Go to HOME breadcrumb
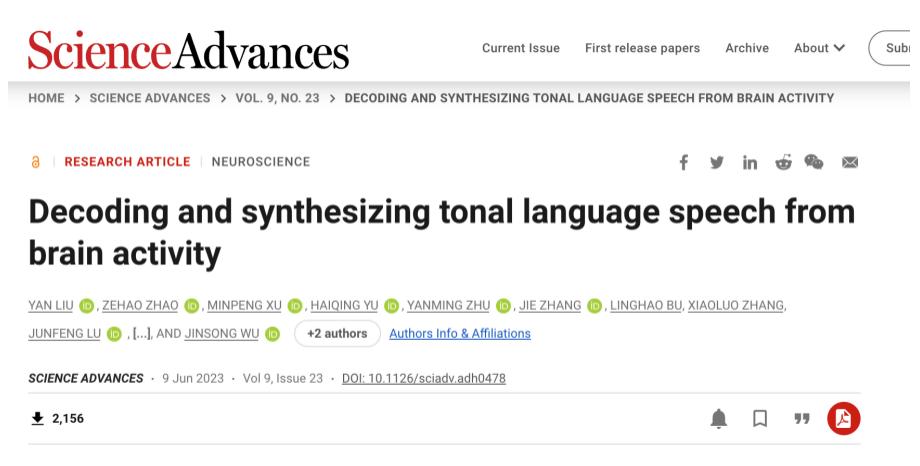Viewport: 920px width, 466px height. [x=46, y=98]
